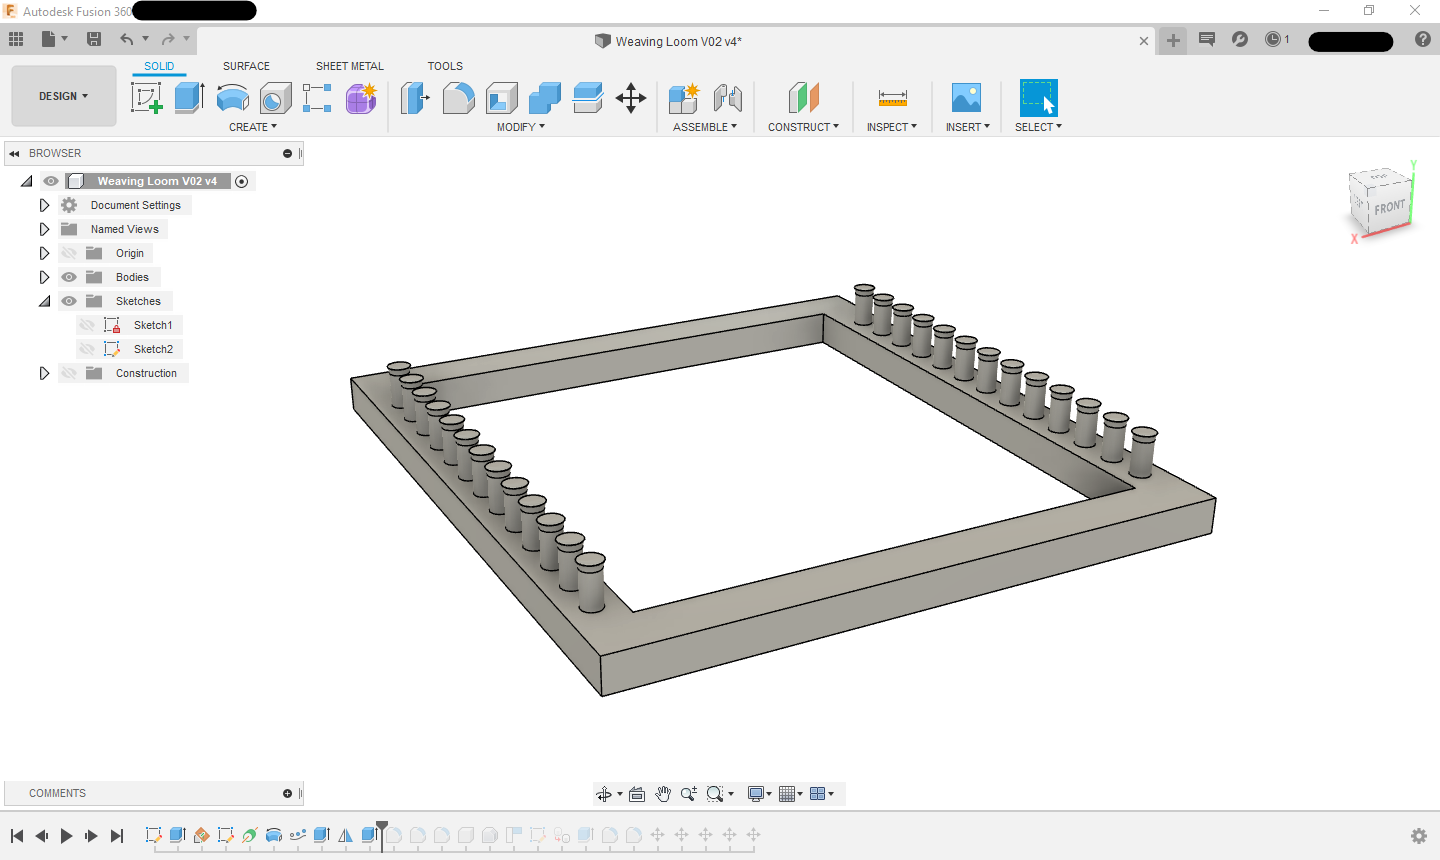This screenshot has height=860, width=1440.
Task: Hide the Bodies folder
Action: [x=69, y=277]
